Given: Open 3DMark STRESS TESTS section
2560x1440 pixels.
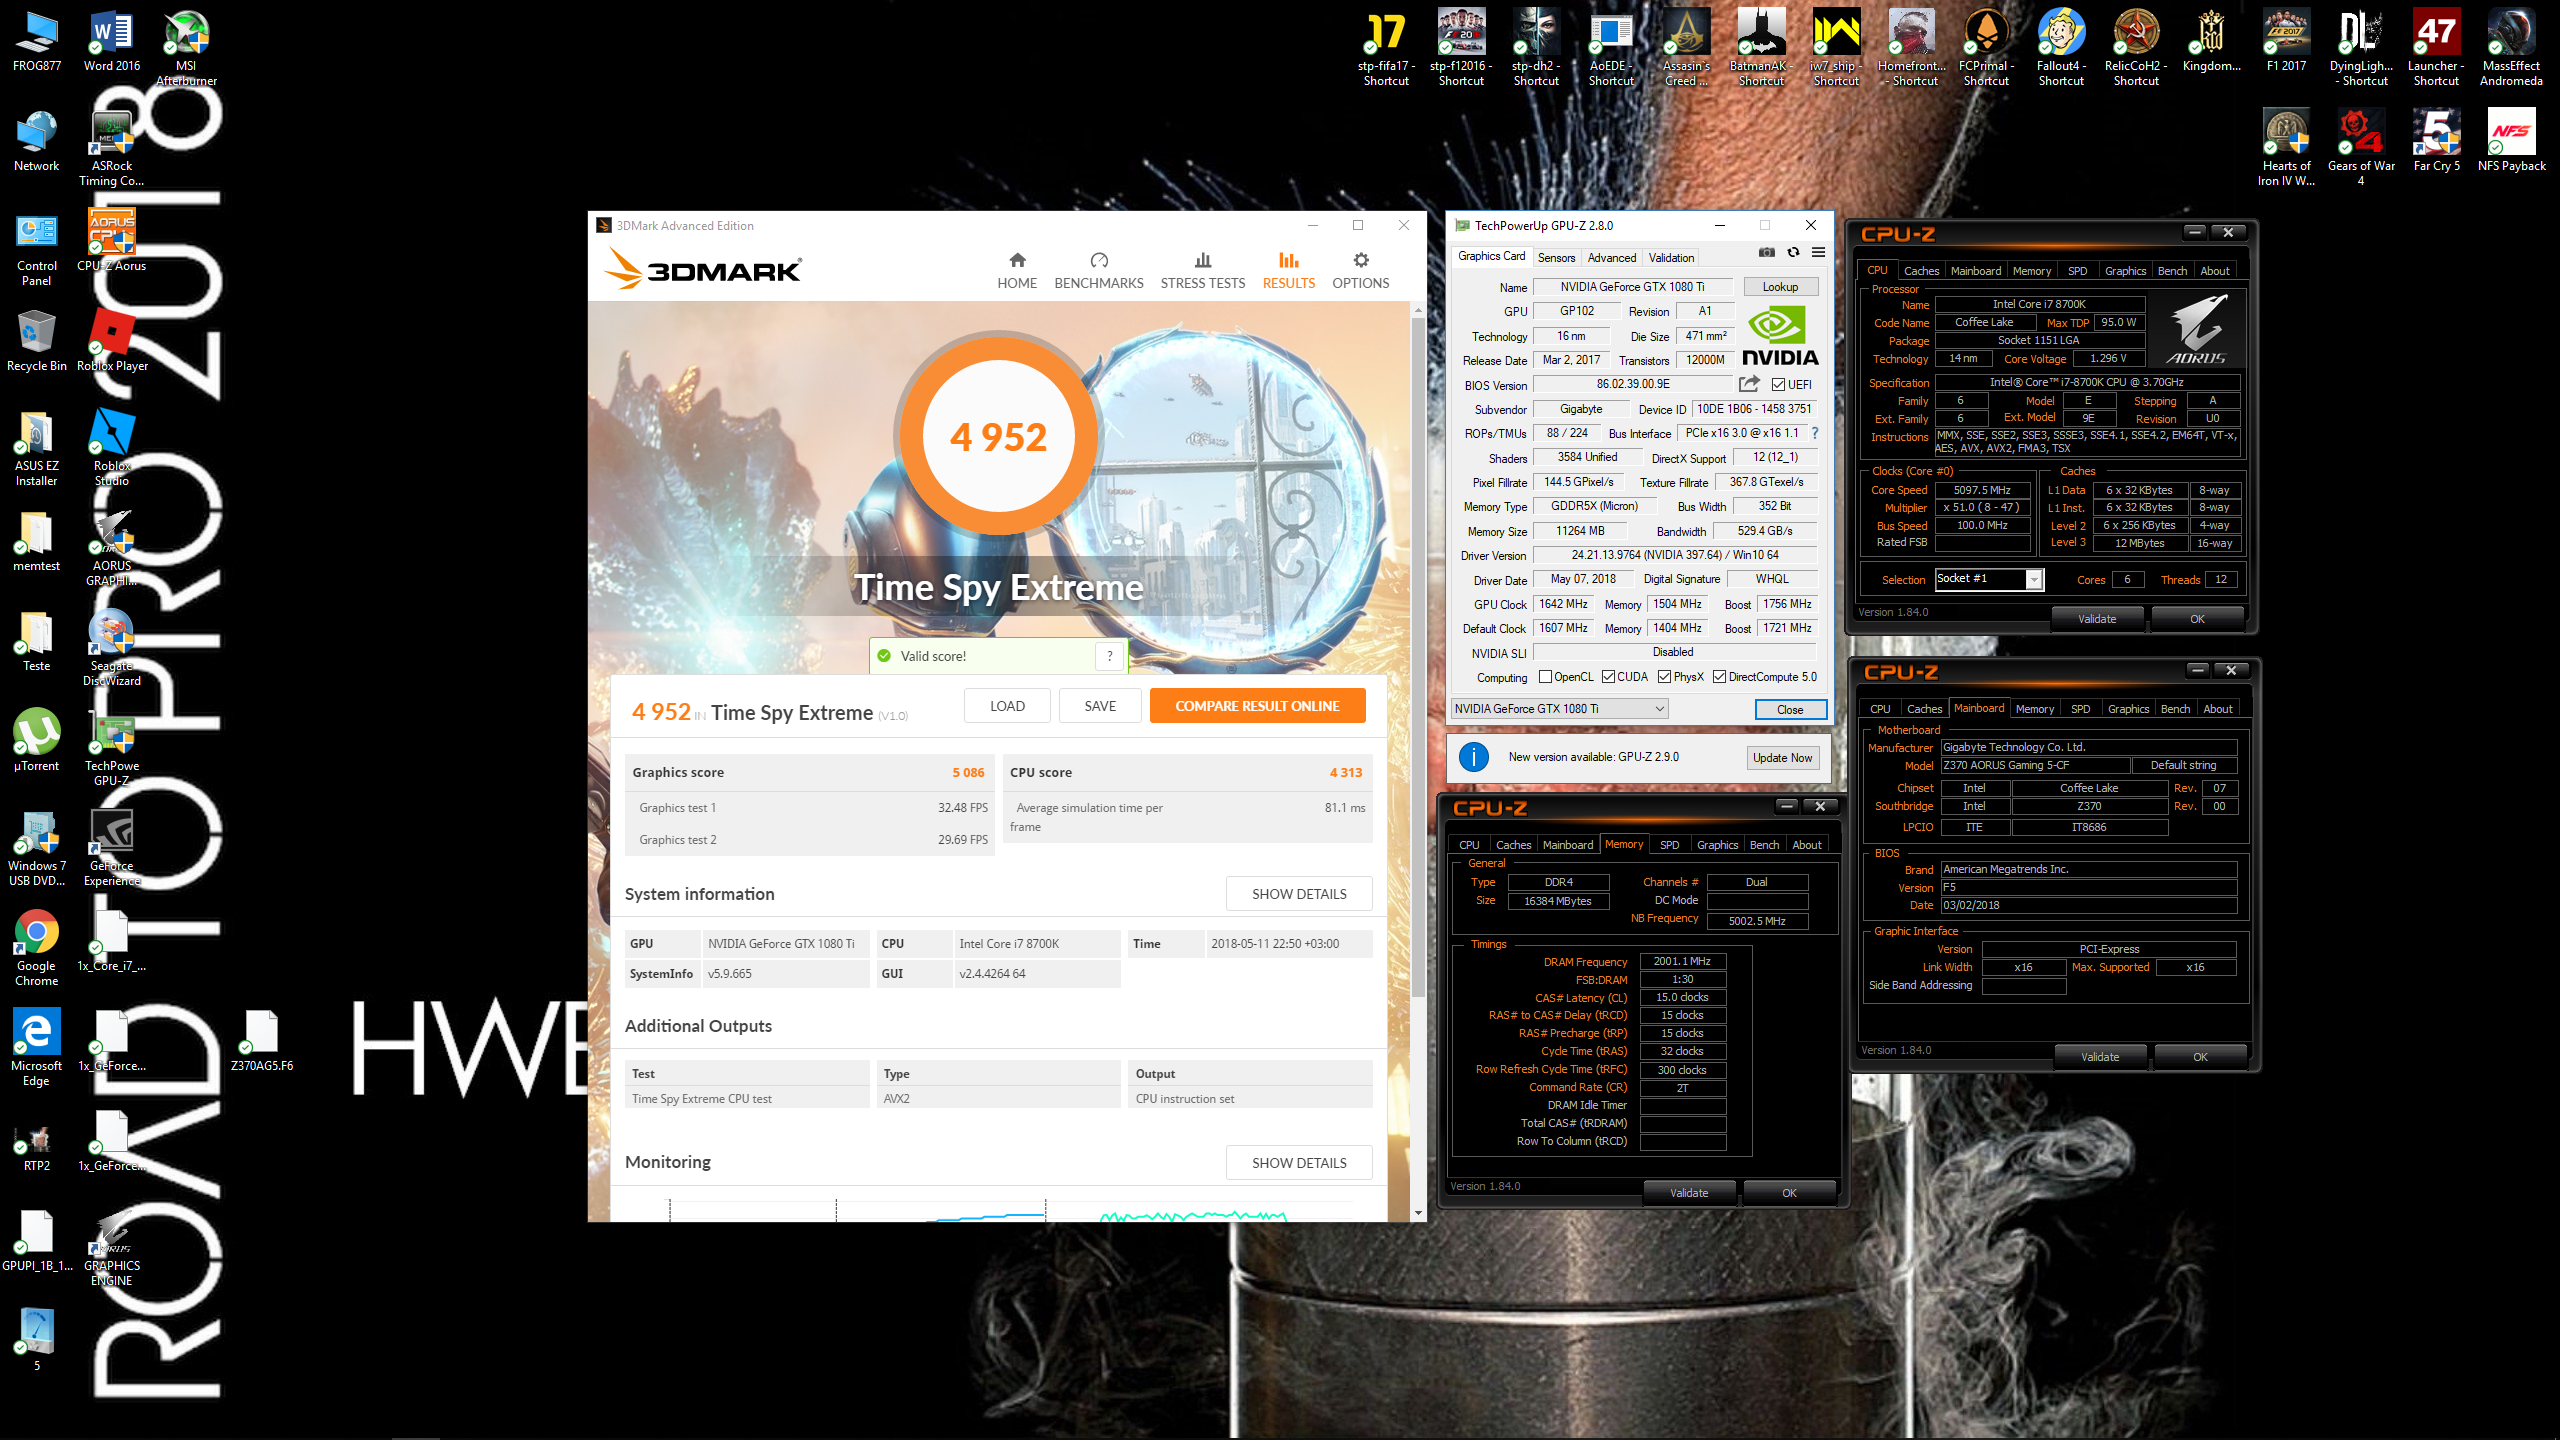Looking at the screenshot, I should 1203,271.
